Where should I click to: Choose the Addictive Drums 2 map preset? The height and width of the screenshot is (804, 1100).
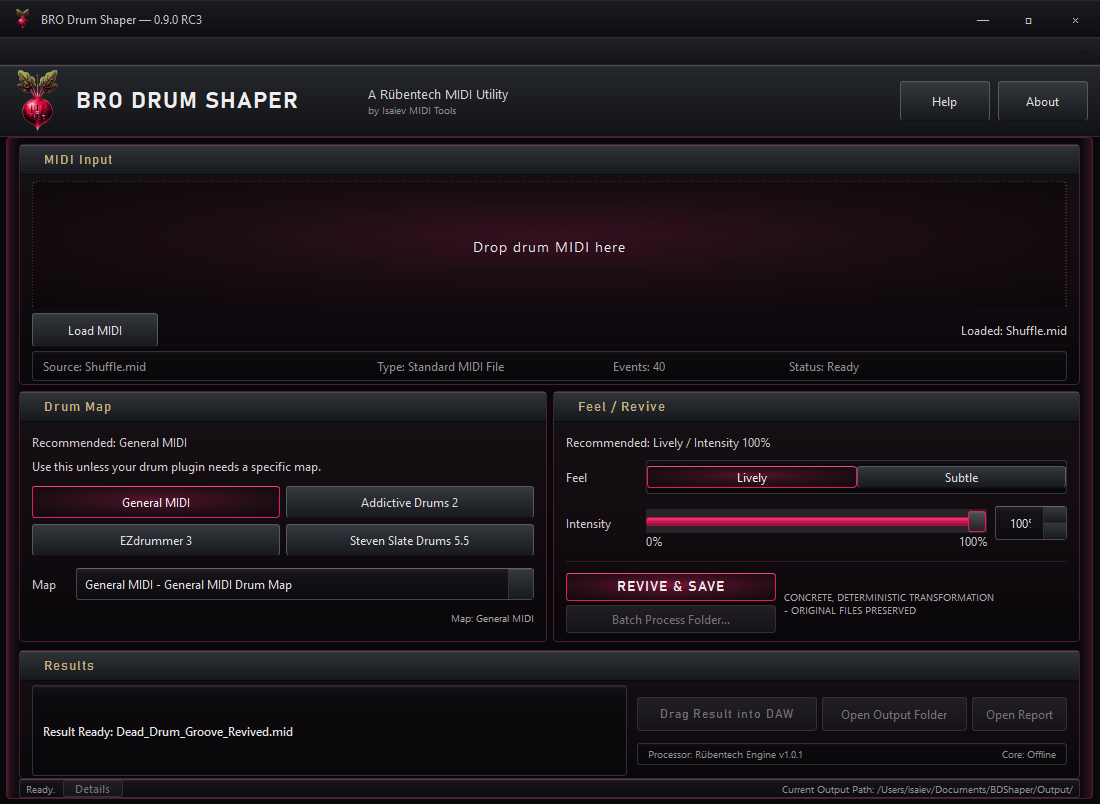[x=410, y=502]
